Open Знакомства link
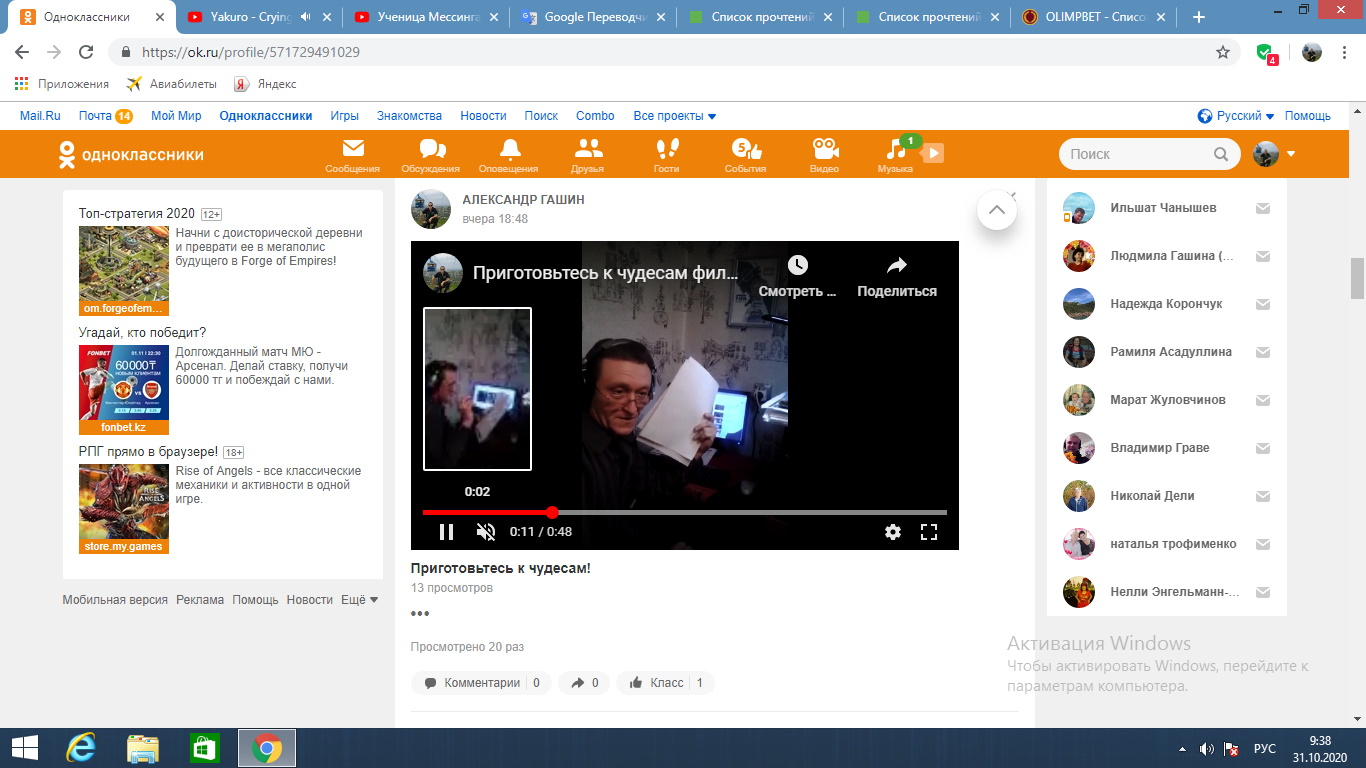 pos(409,116)
